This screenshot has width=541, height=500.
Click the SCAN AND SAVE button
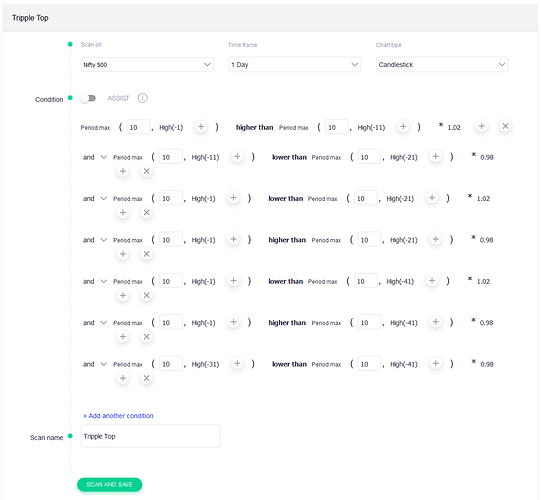pos(109,484)
